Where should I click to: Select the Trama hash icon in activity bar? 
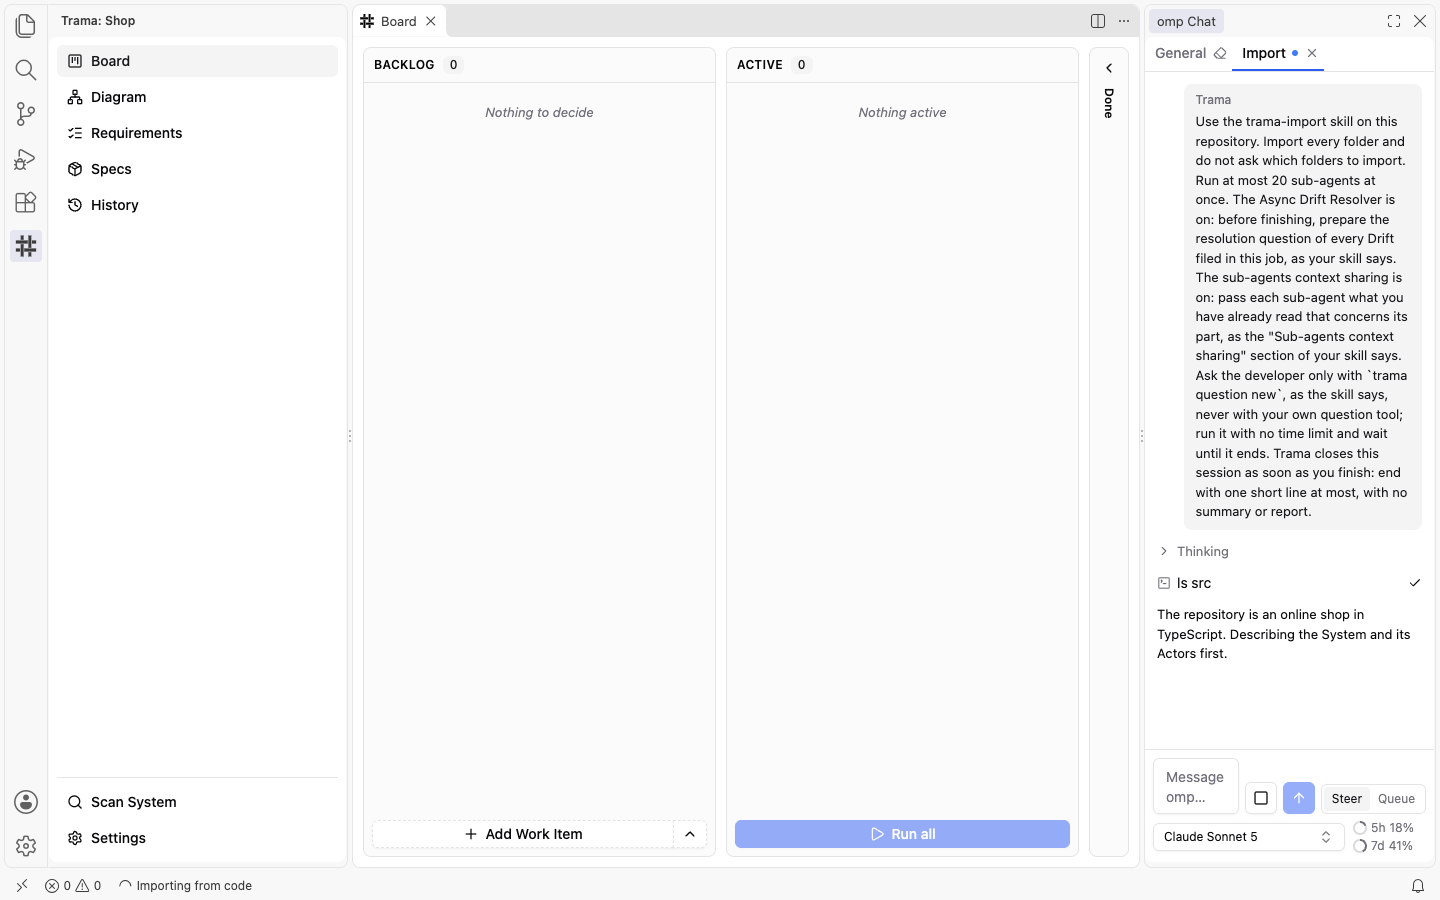(x=26, y=246)
